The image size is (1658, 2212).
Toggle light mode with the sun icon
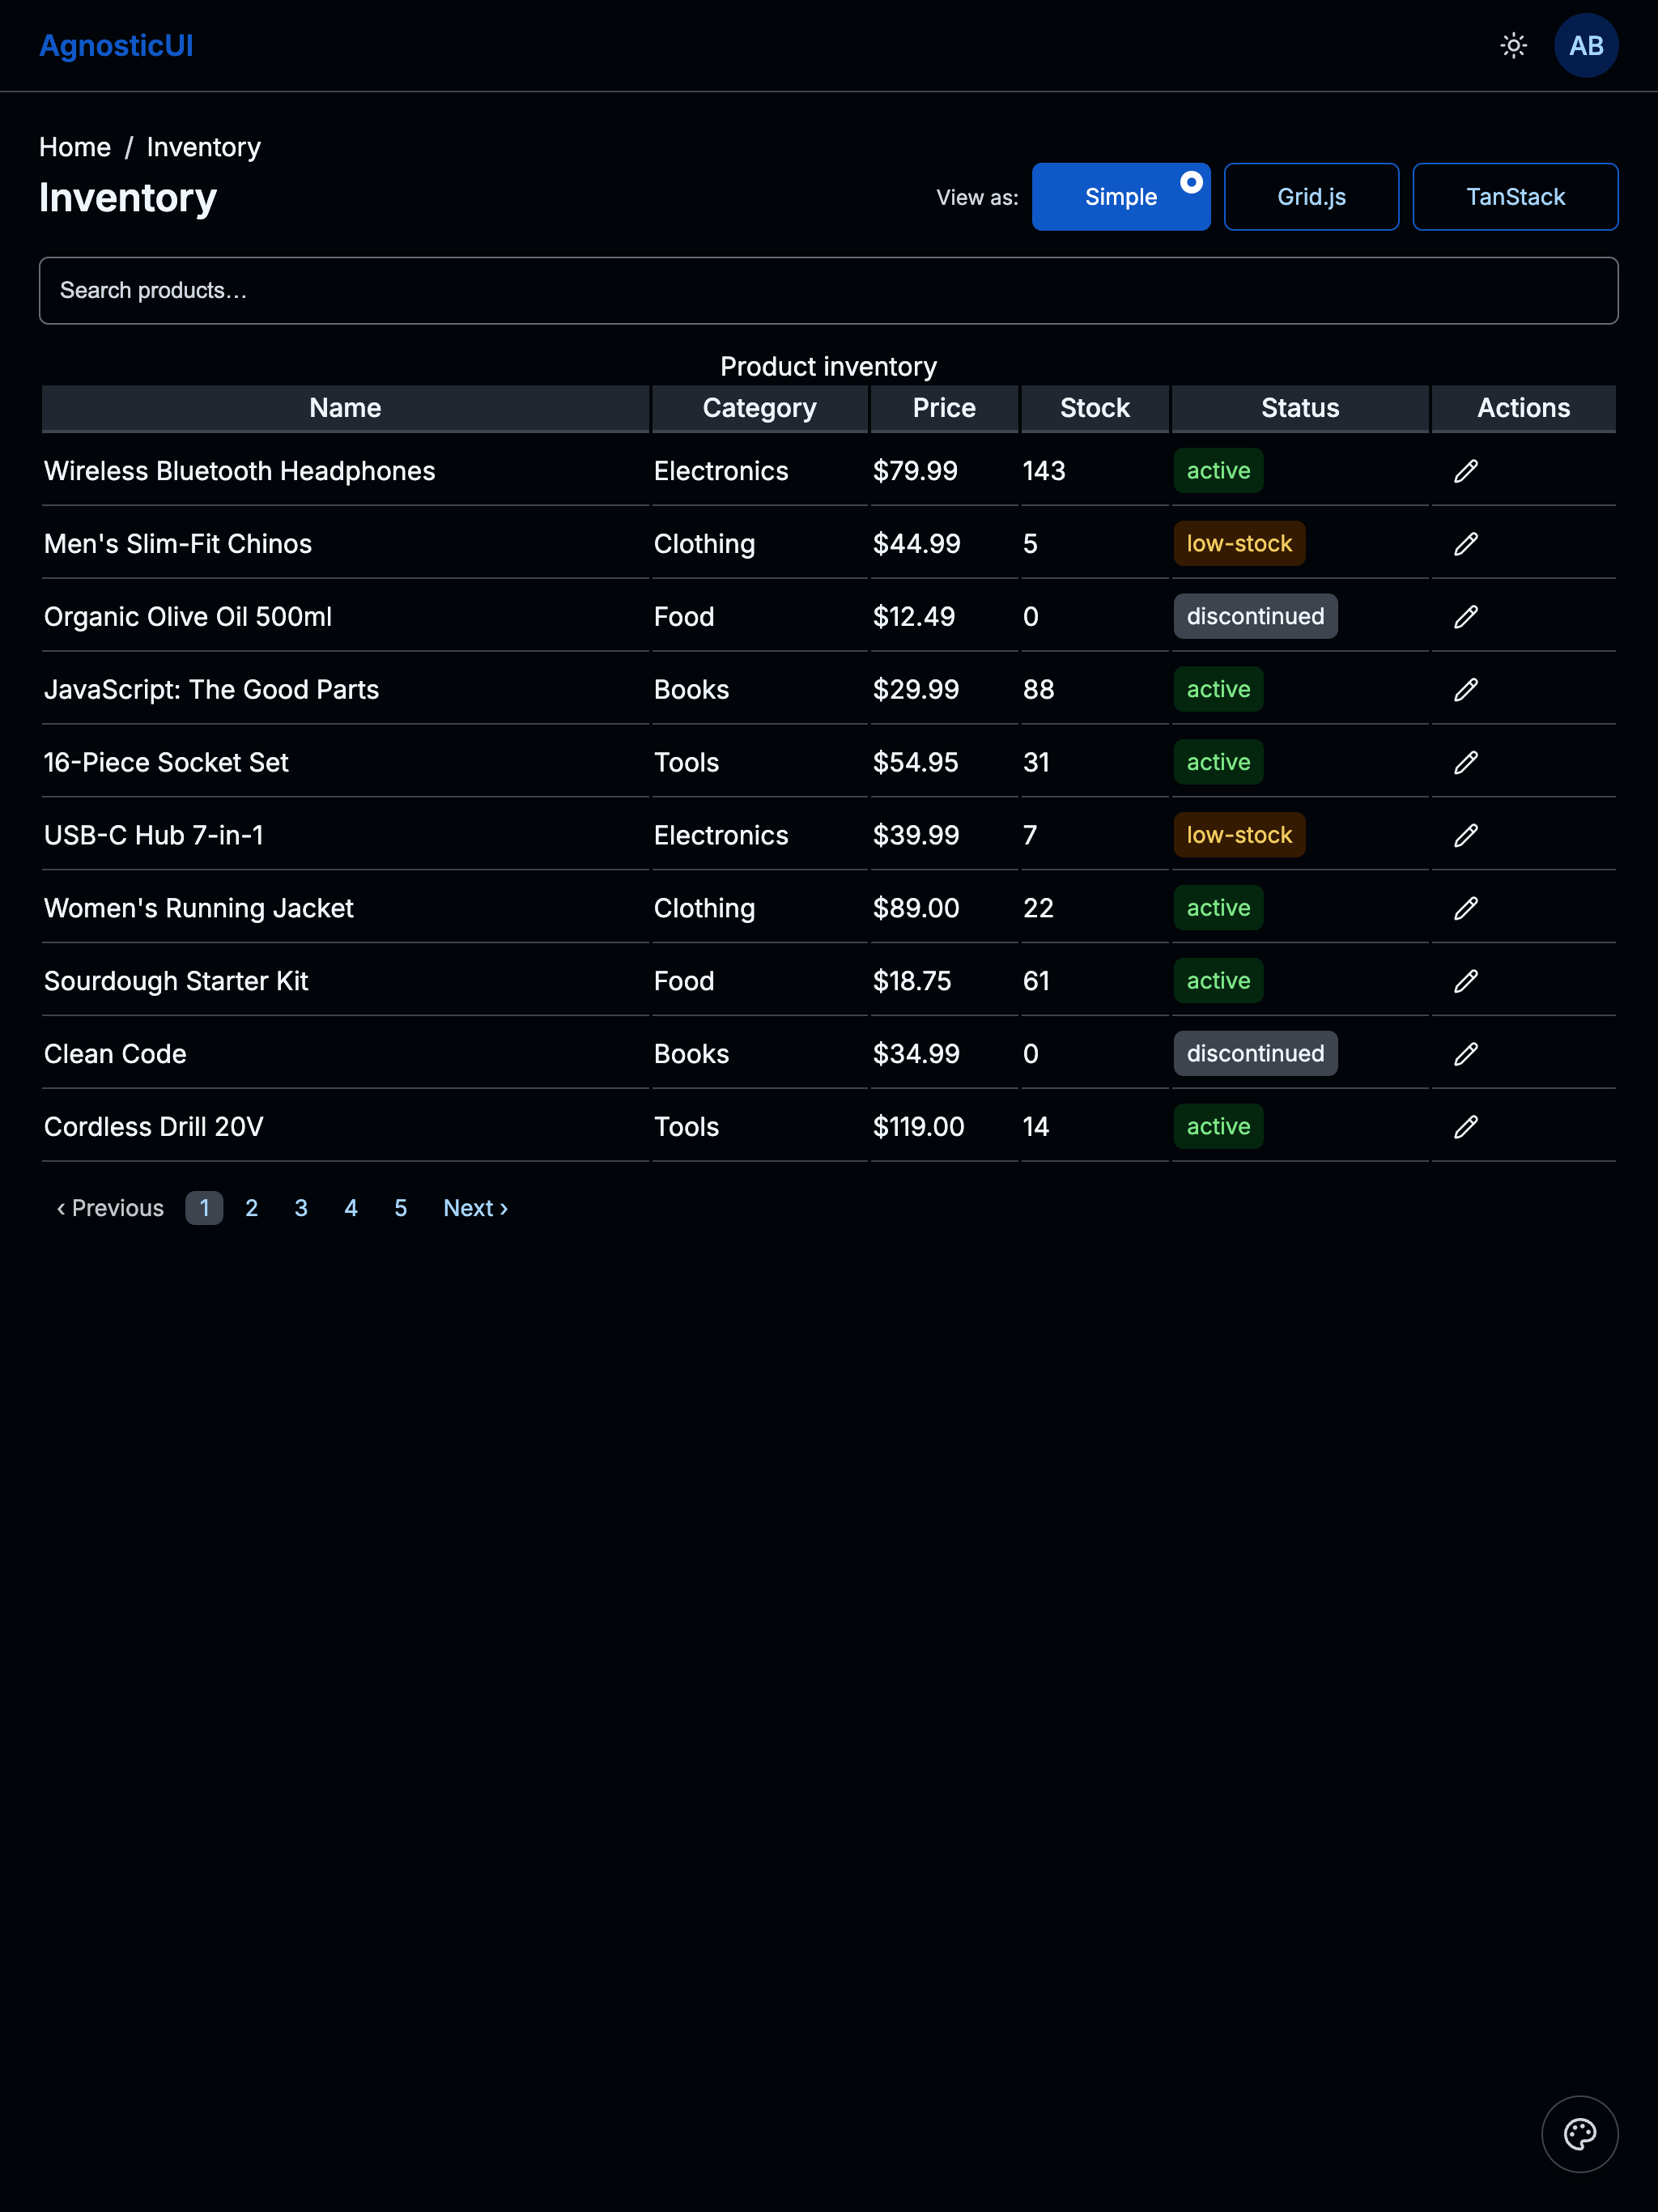click(x=1513, y=45)
